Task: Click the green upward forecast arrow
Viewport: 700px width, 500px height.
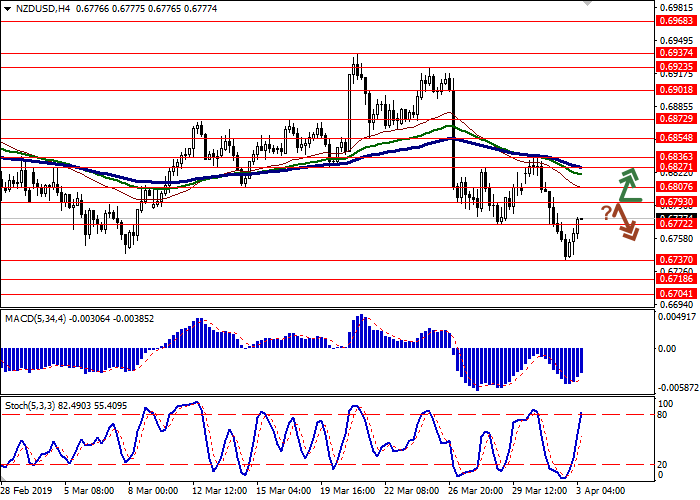Action: pyautogui.click(x=627, y=184)
